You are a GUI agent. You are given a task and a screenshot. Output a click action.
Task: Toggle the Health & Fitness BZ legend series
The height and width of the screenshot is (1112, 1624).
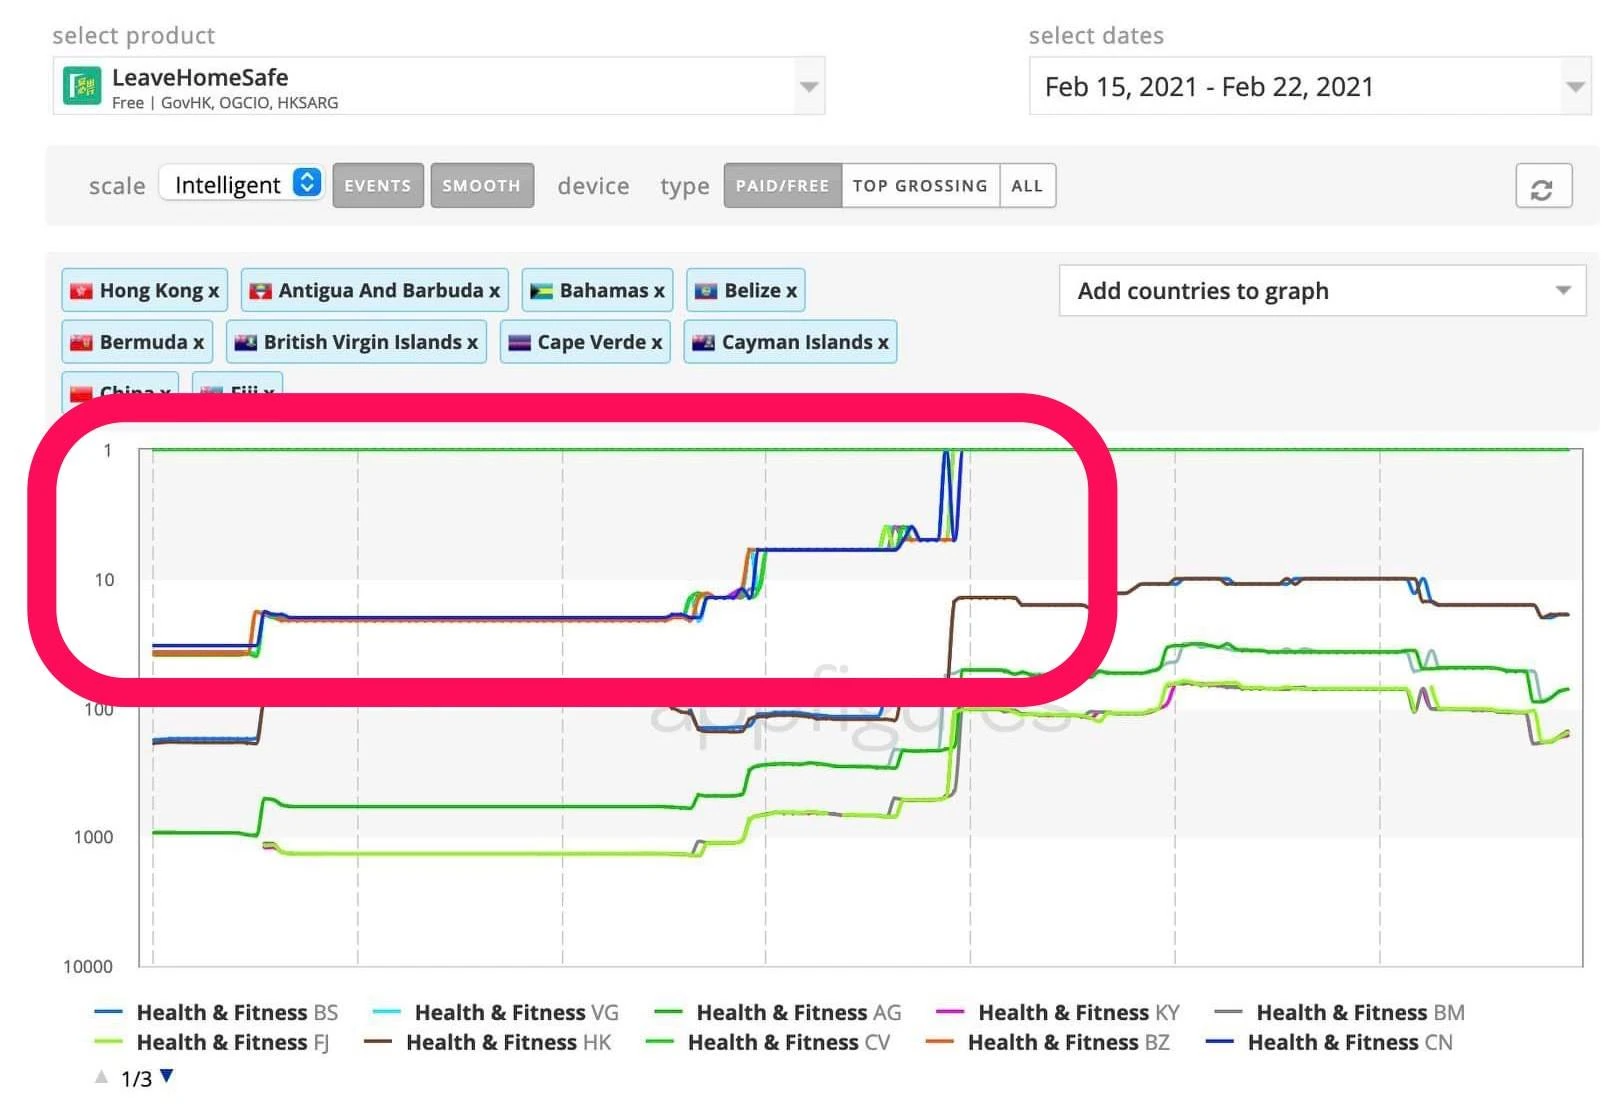tap(1047, 1043)
